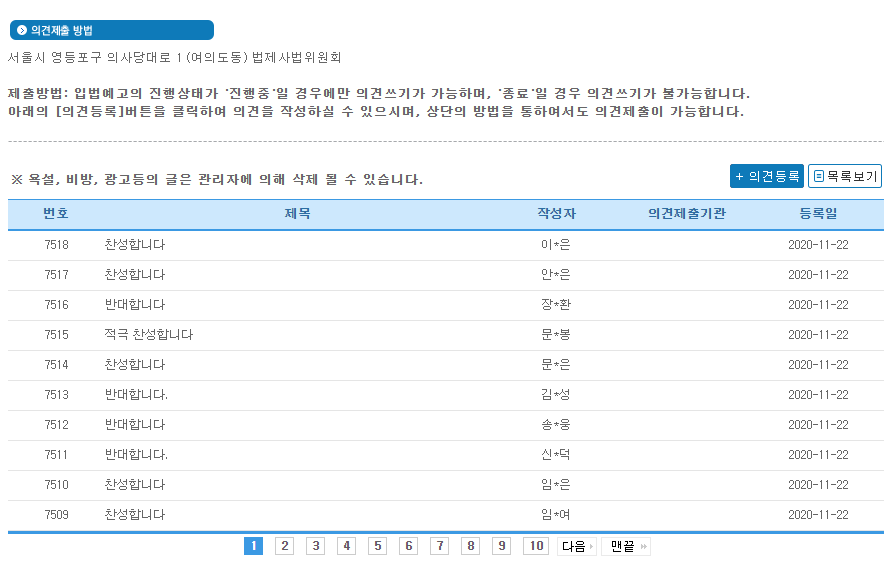Open post 7512 반대합니다
Viewport: 884px width, 569px height.
pos(135,425)
